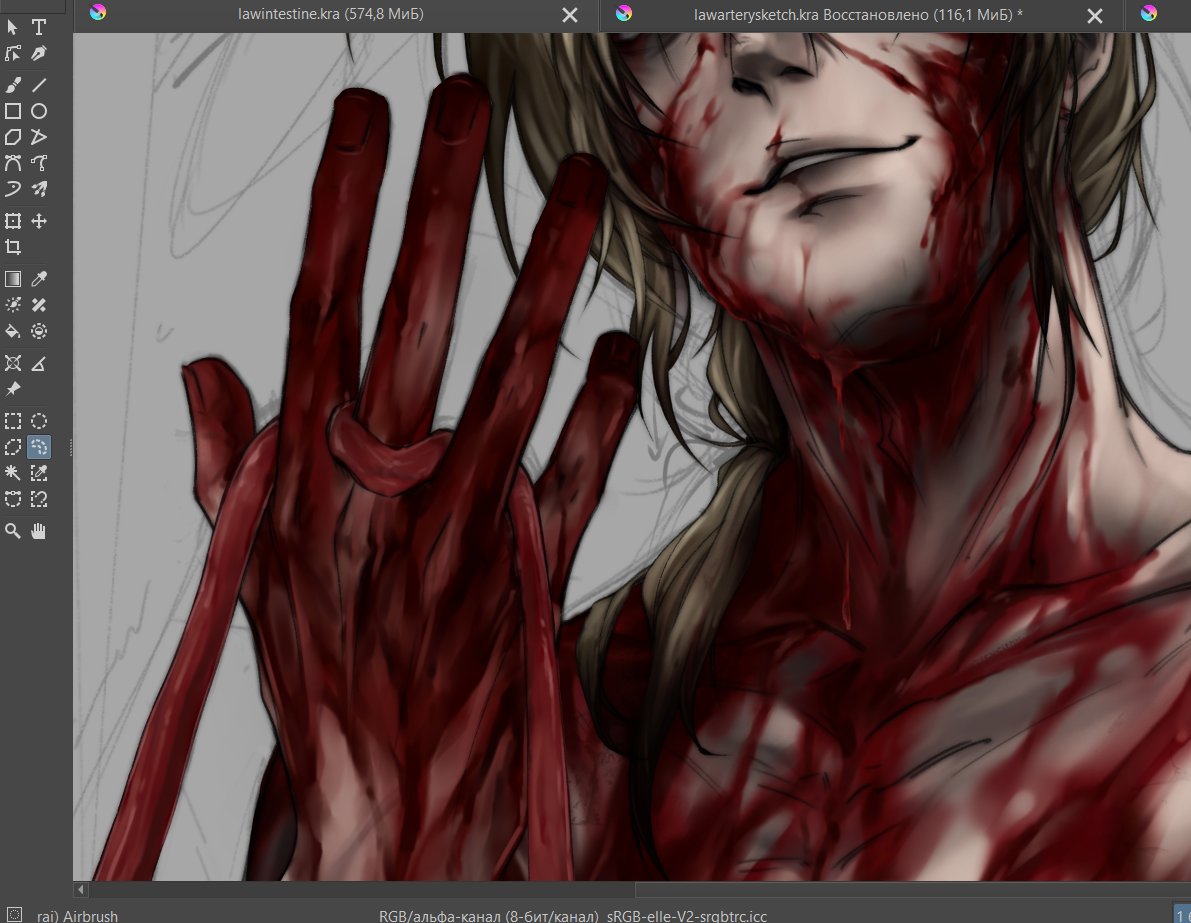Select the Dynamic Brush tool
Viewport: 1191px width, 923px height.
coord(13,189)
